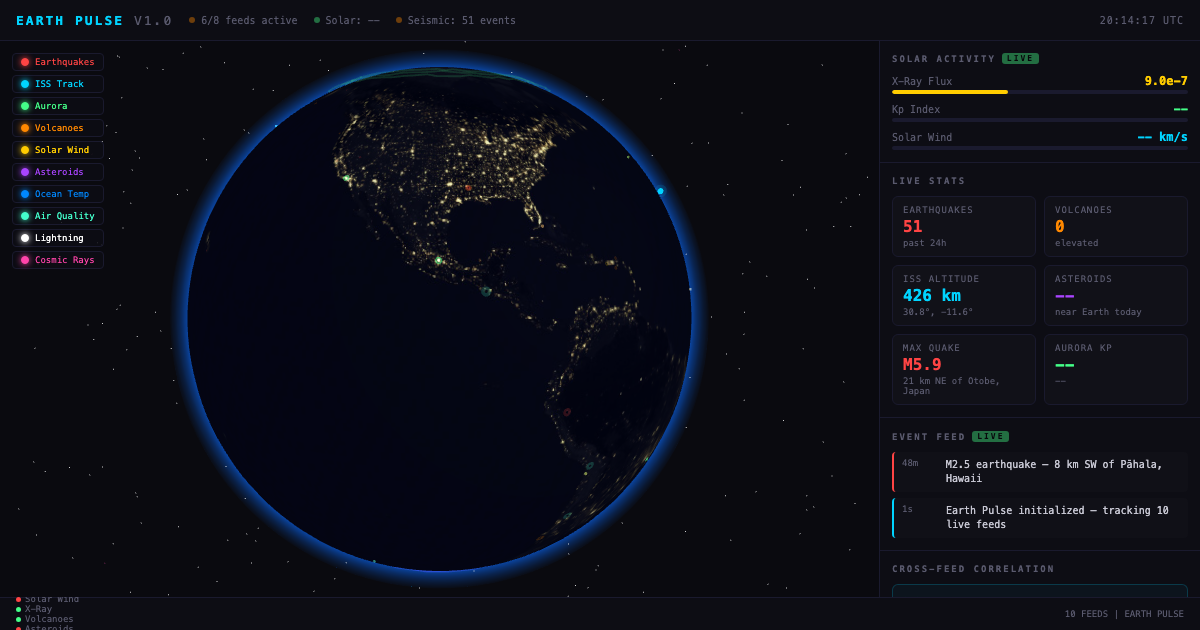The image size is (1200, 630).
Task: Click the 20:14:17 UTC clock
Action: (1141, 20)
